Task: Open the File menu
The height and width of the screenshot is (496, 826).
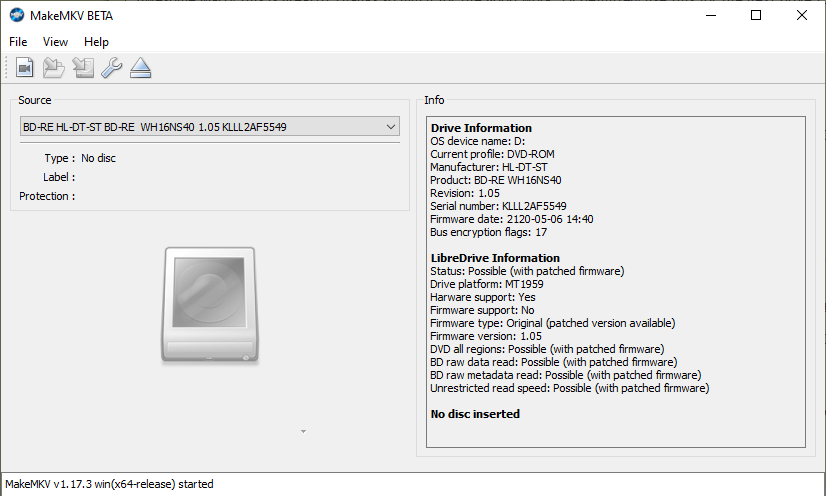Action: pos(18,42)
